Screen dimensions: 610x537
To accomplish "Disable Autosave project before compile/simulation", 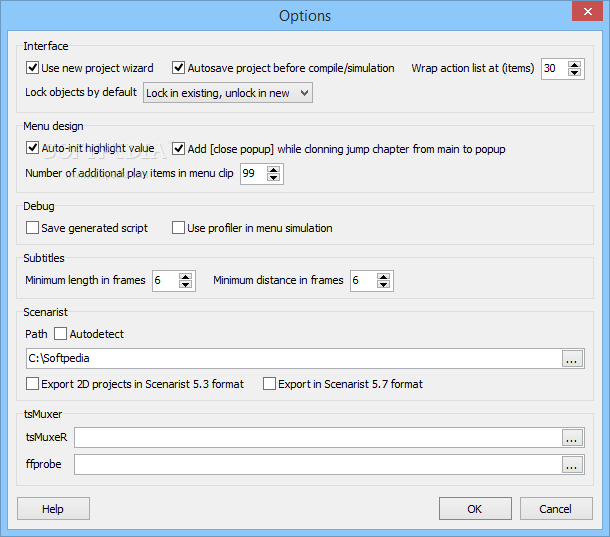I will click(179, 69).
